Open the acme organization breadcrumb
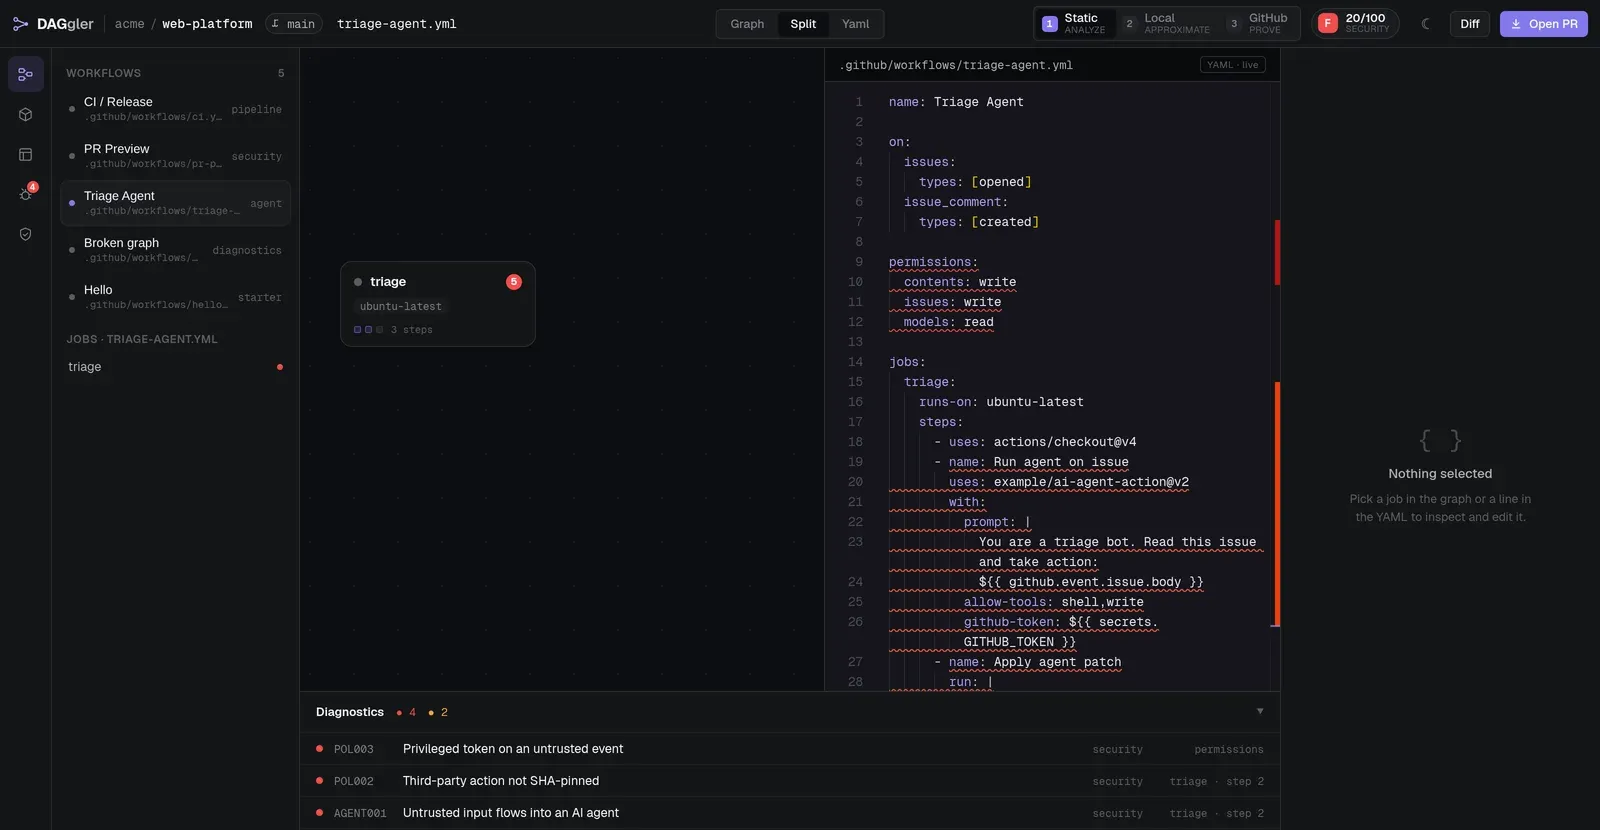1600x830 pixels. [x=130, y=24]
